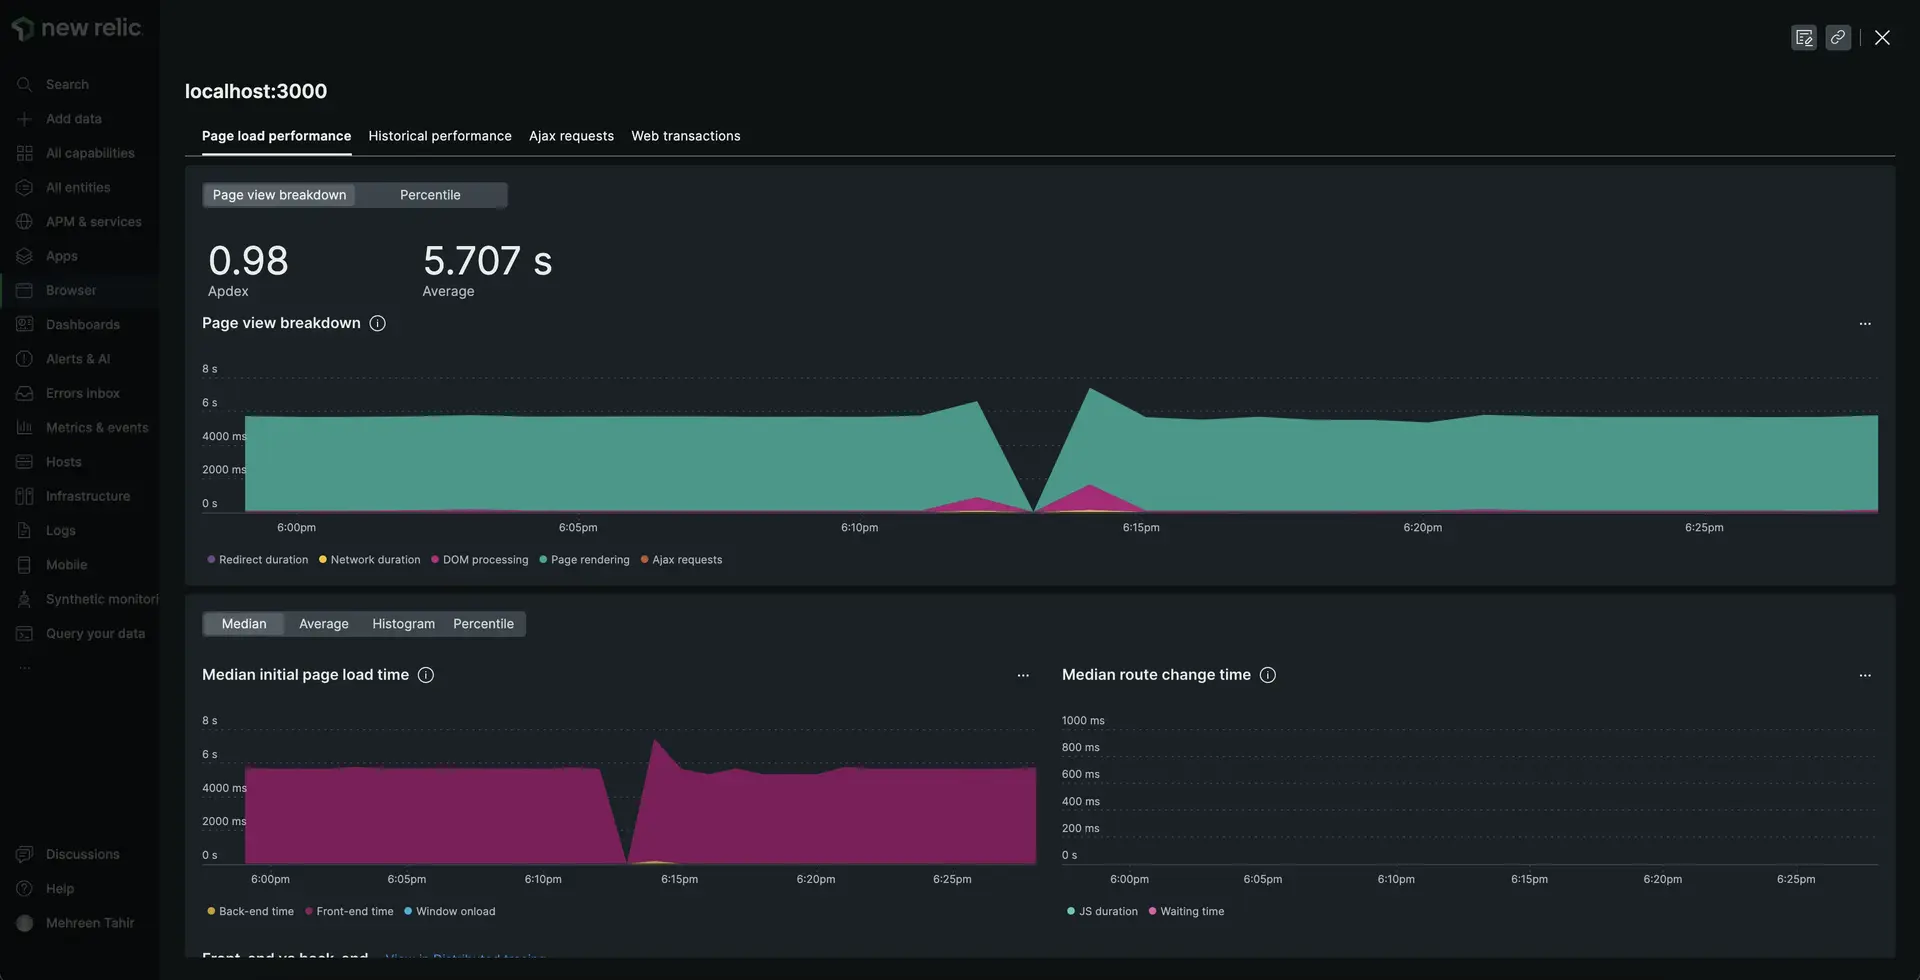Open Dashboards in the sidebar menu

[83, 325]
